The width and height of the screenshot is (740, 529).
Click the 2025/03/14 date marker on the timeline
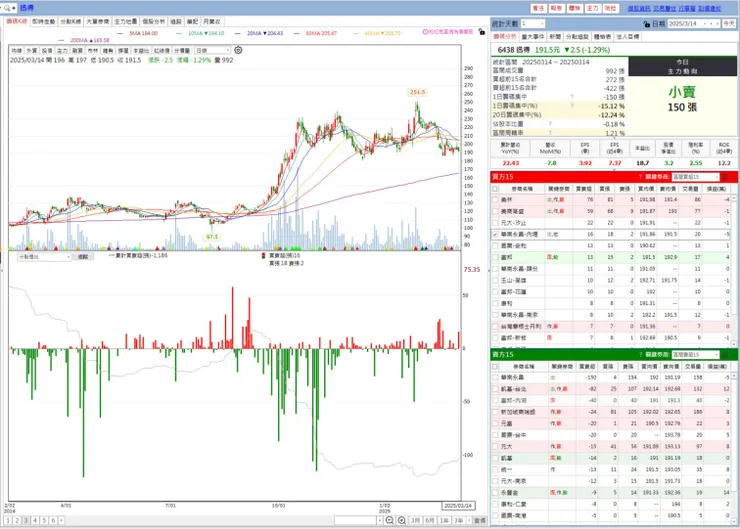458,505
